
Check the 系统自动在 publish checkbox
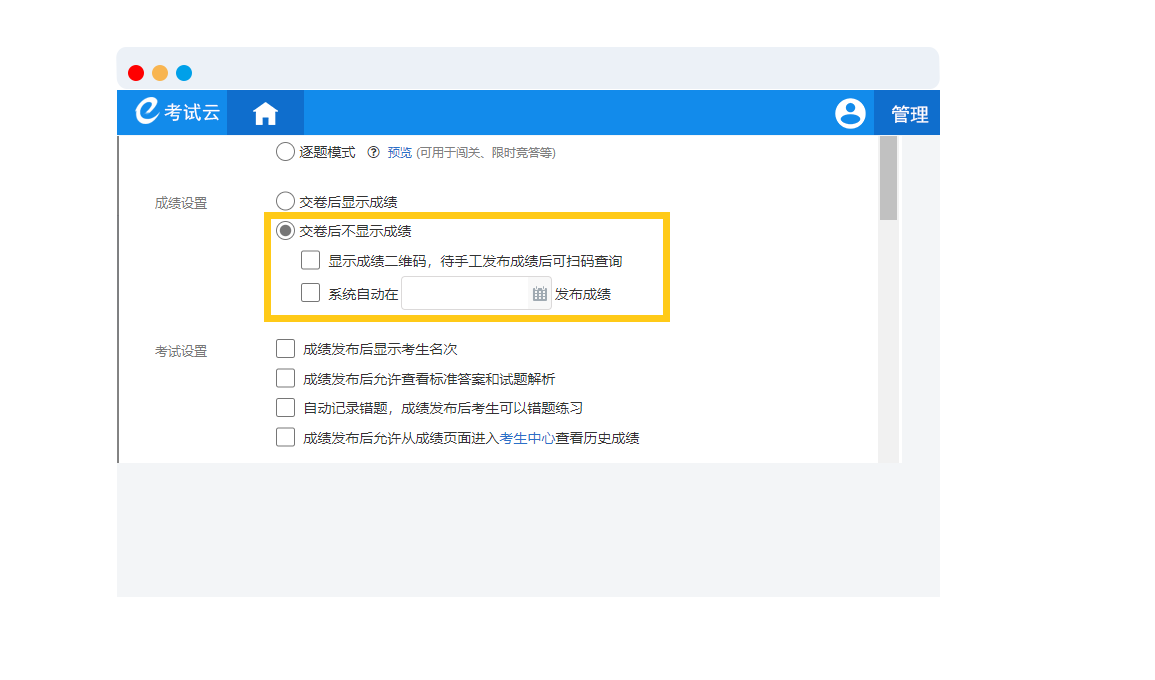click(x=311, y=294)
